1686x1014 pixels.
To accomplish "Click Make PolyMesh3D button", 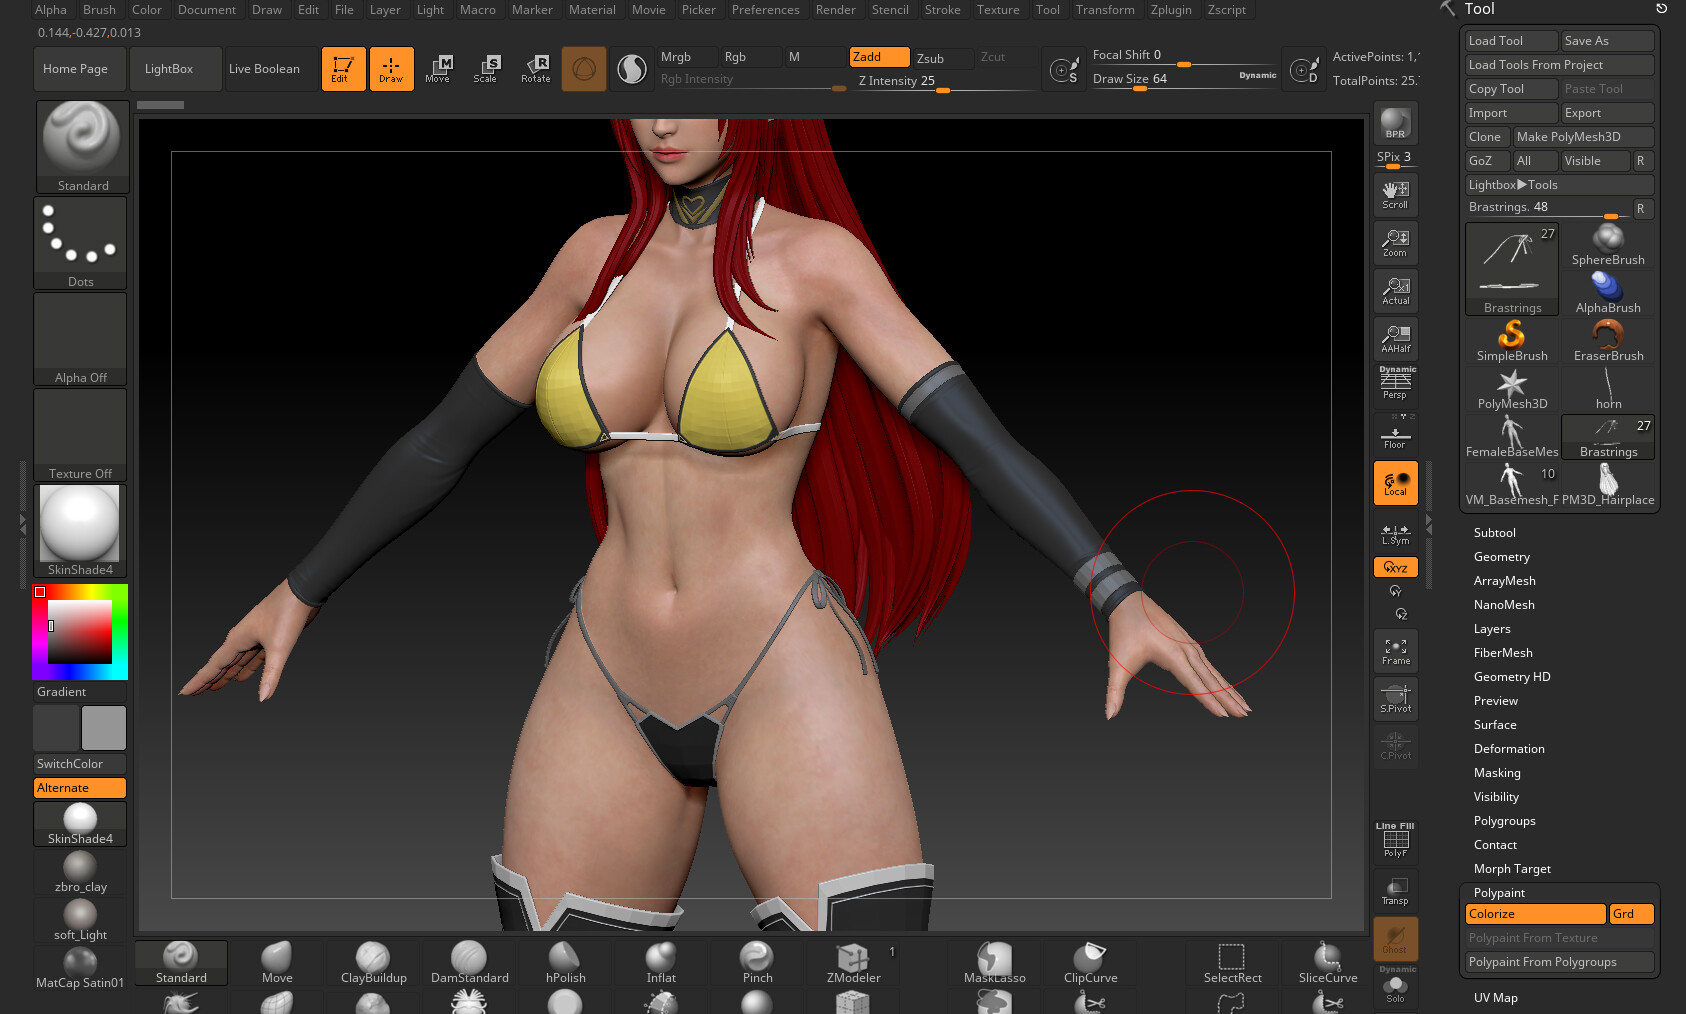I will (x=1583, y=137).
